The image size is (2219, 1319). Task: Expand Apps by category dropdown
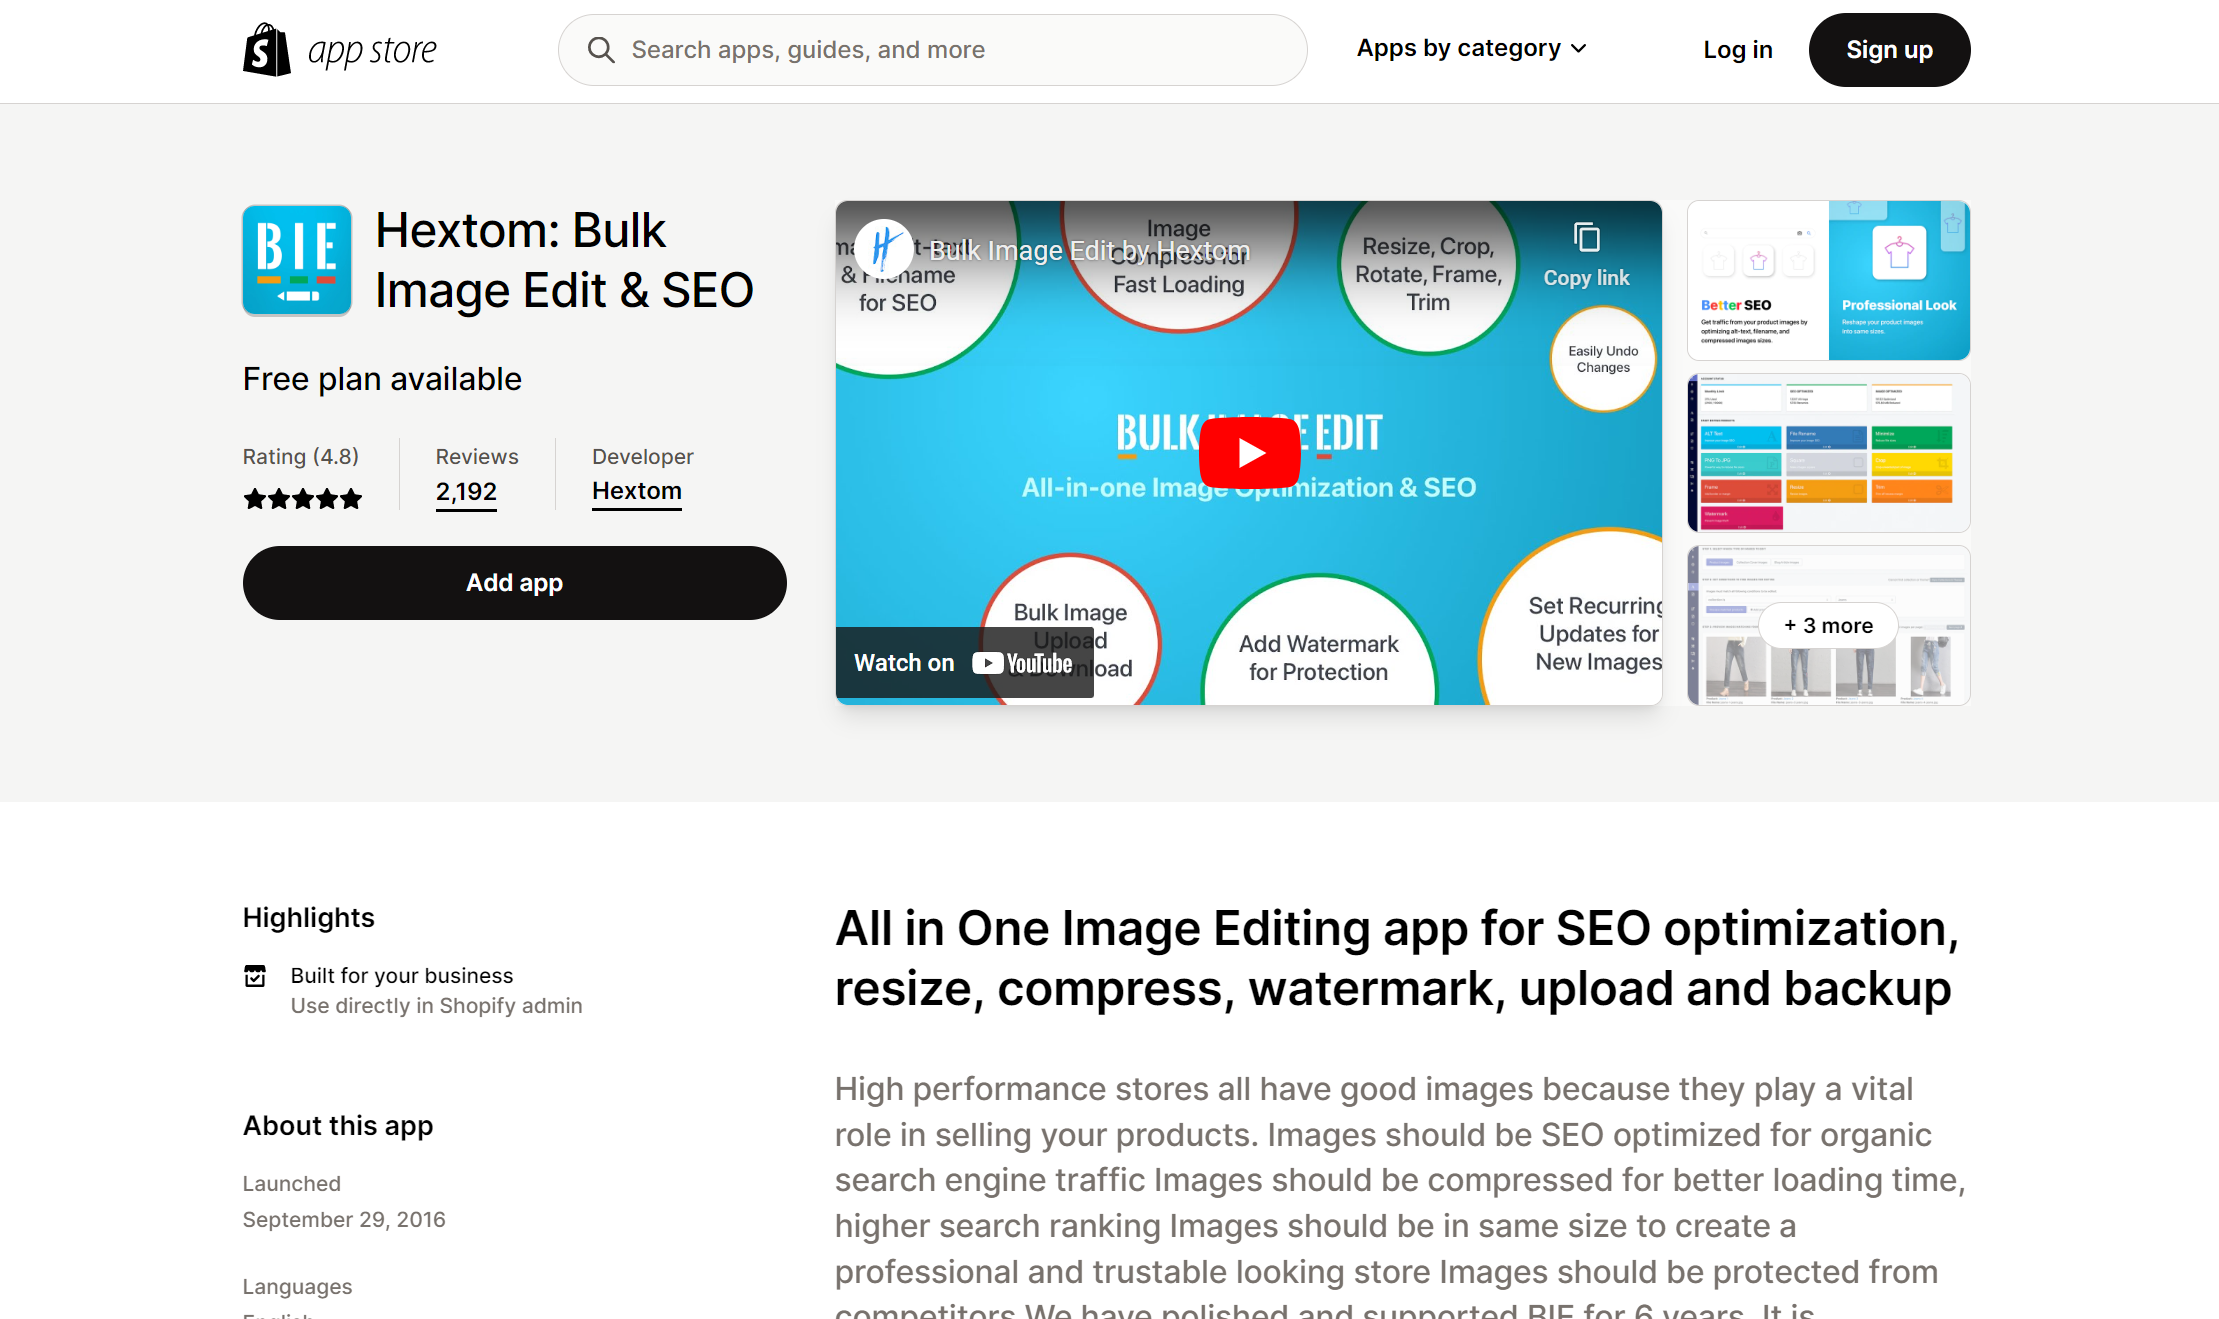click(1471, 49)
